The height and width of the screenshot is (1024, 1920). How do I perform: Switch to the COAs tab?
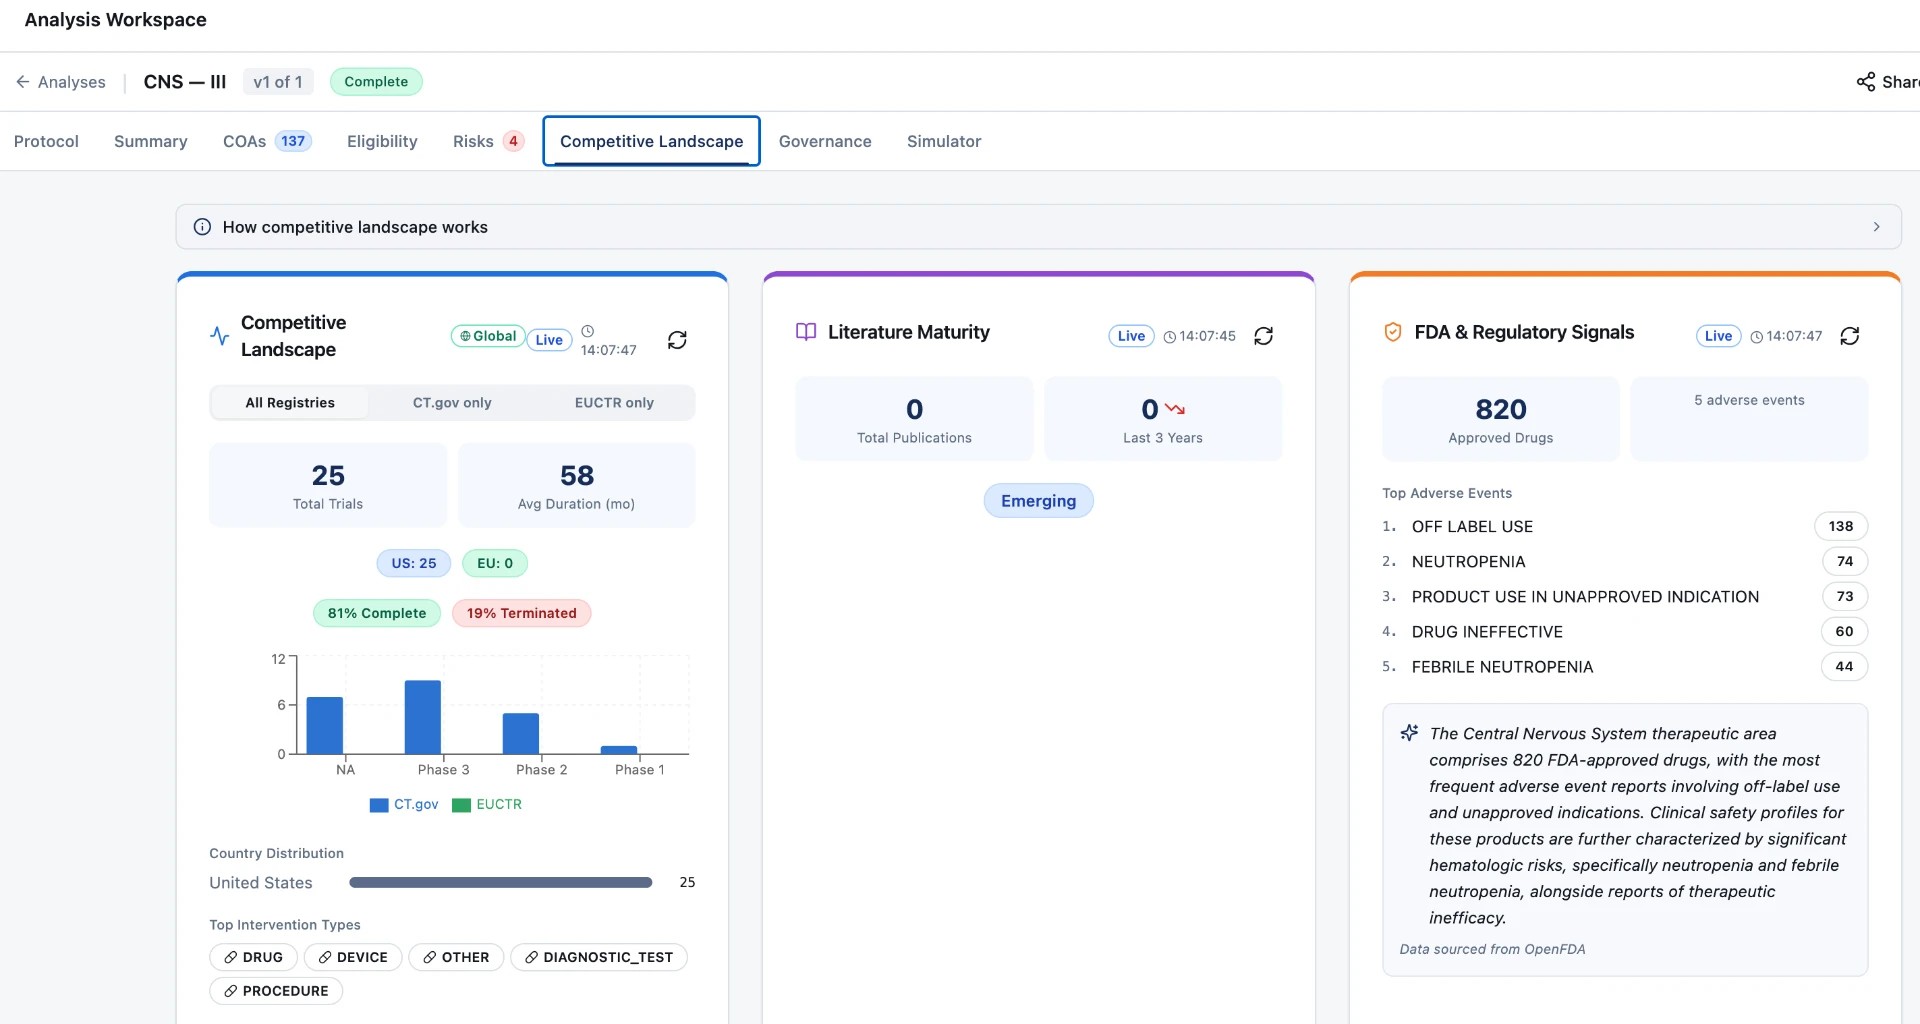[267, 142]
